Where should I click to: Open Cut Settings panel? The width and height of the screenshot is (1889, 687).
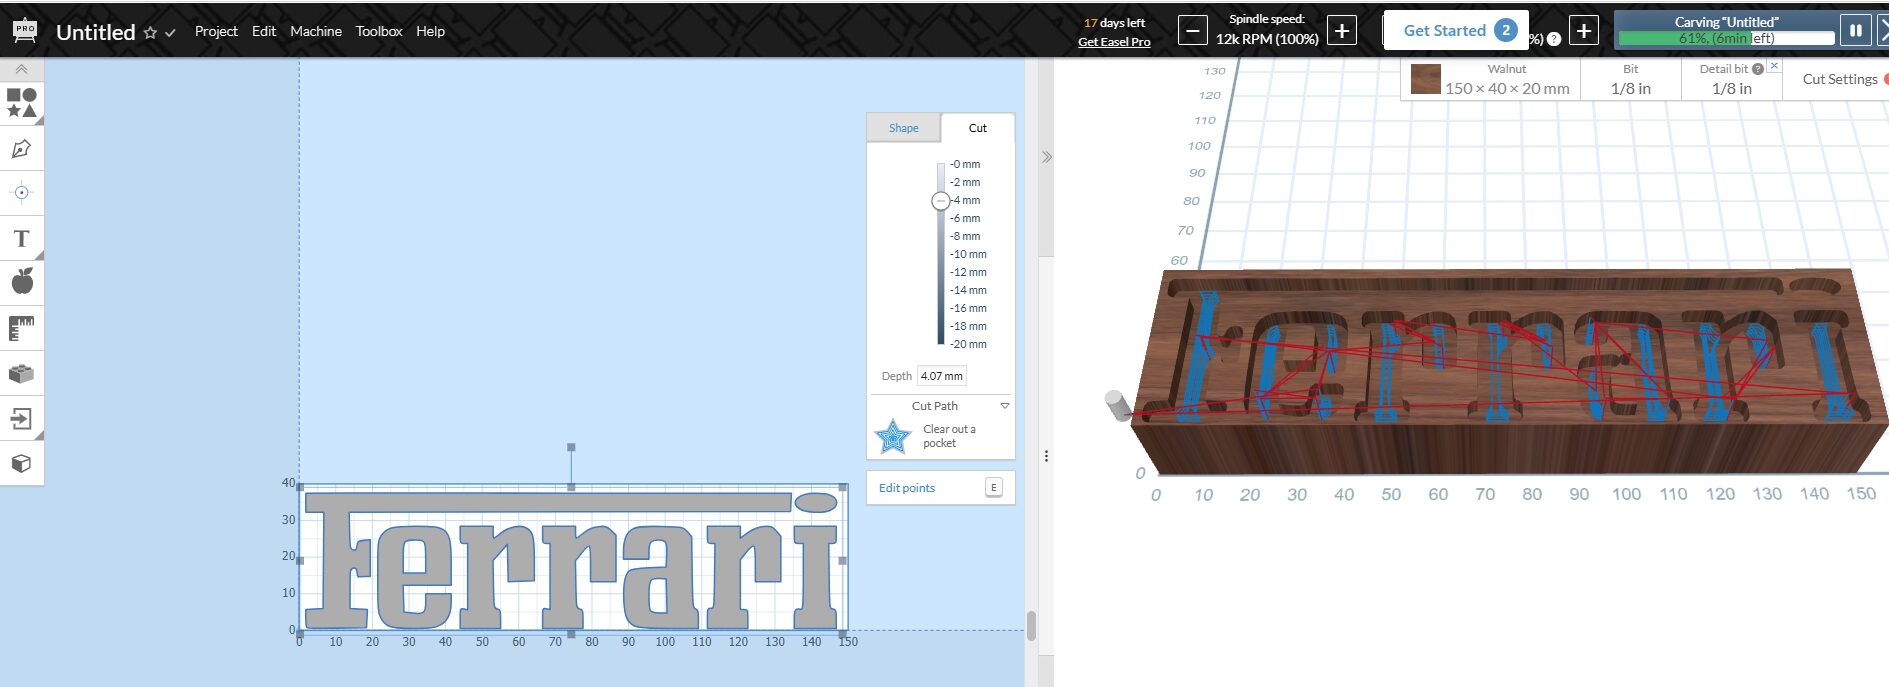(1840, 79)
